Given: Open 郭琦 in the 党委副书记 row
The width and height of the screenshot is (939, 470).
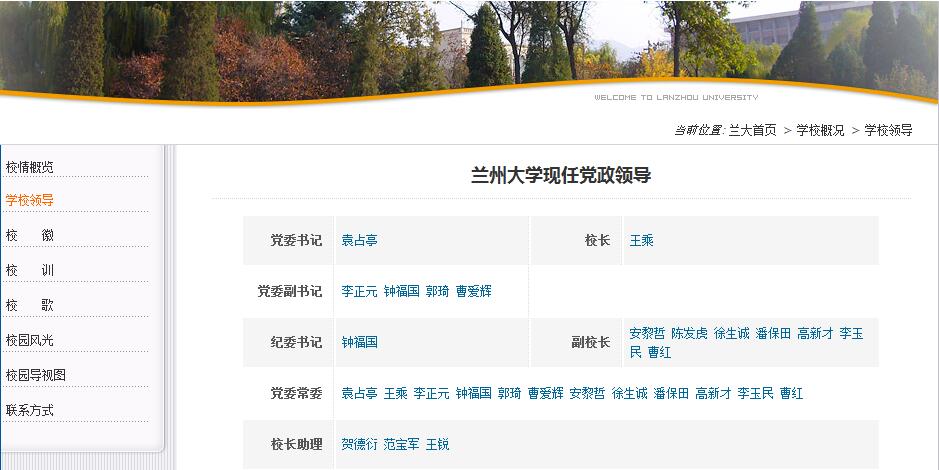Looking at the screenshot, I should point(437,292).
